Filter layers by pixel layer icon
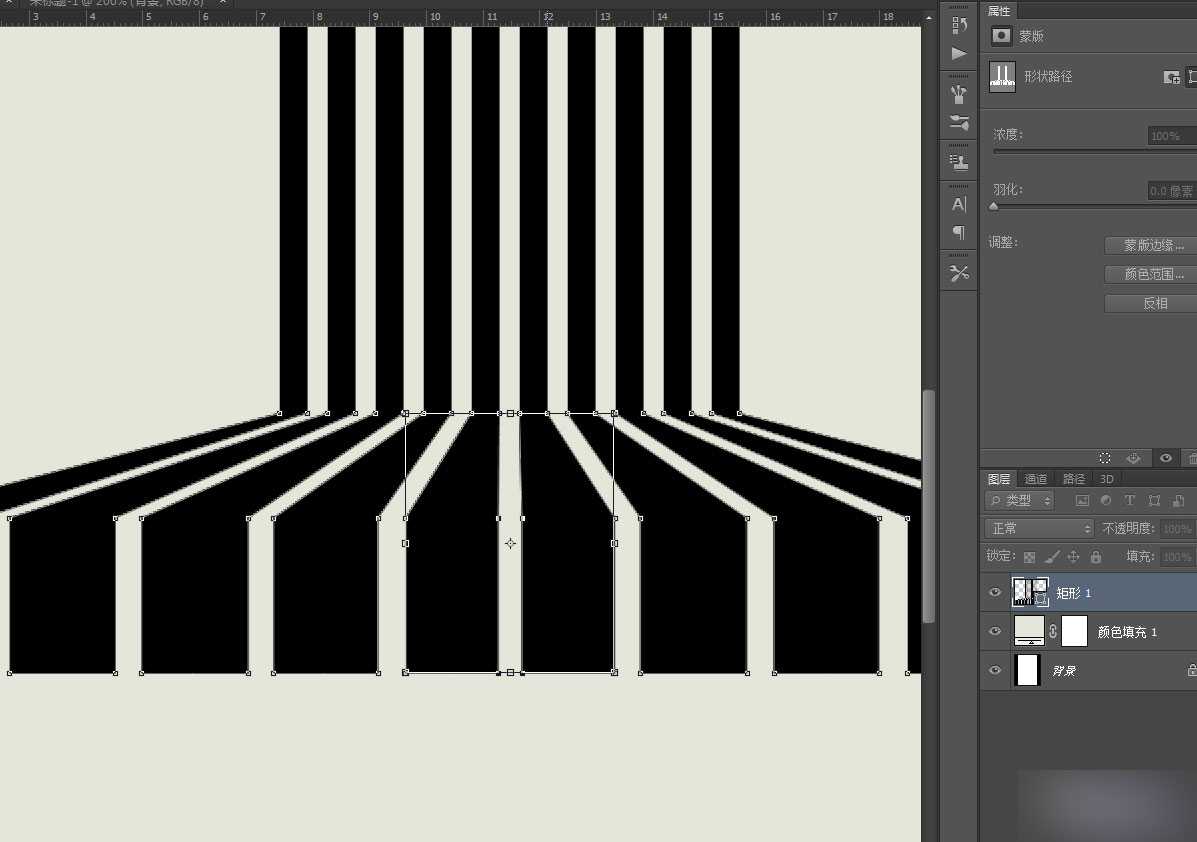 coord(1082,501)
